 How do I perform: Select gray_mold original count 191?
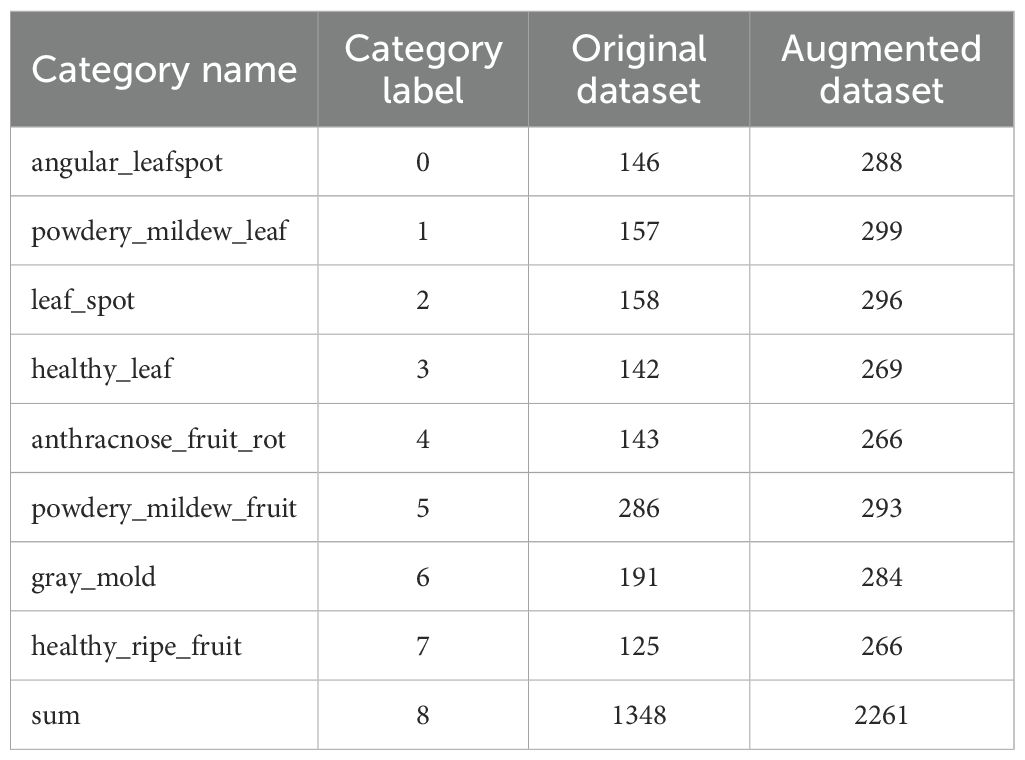639,577
